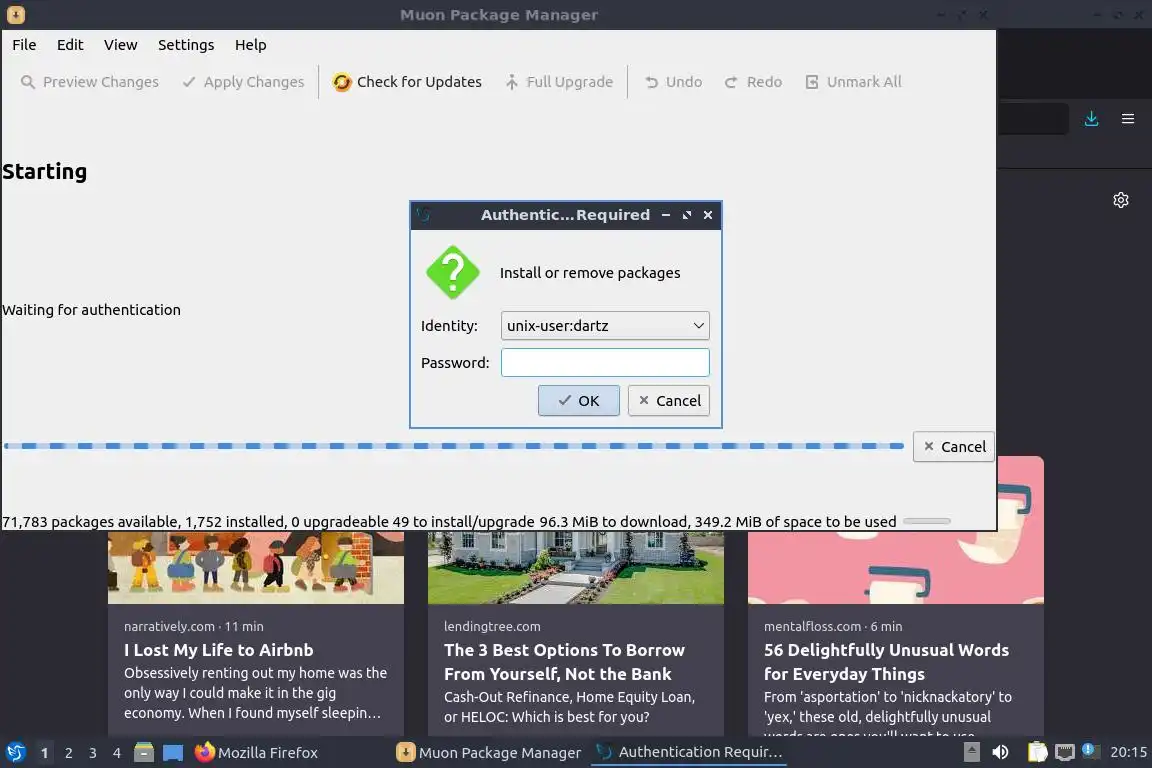Click the Install or remove packages message
The height and width of the screenshot is (768, 1152).
[590, 273]
